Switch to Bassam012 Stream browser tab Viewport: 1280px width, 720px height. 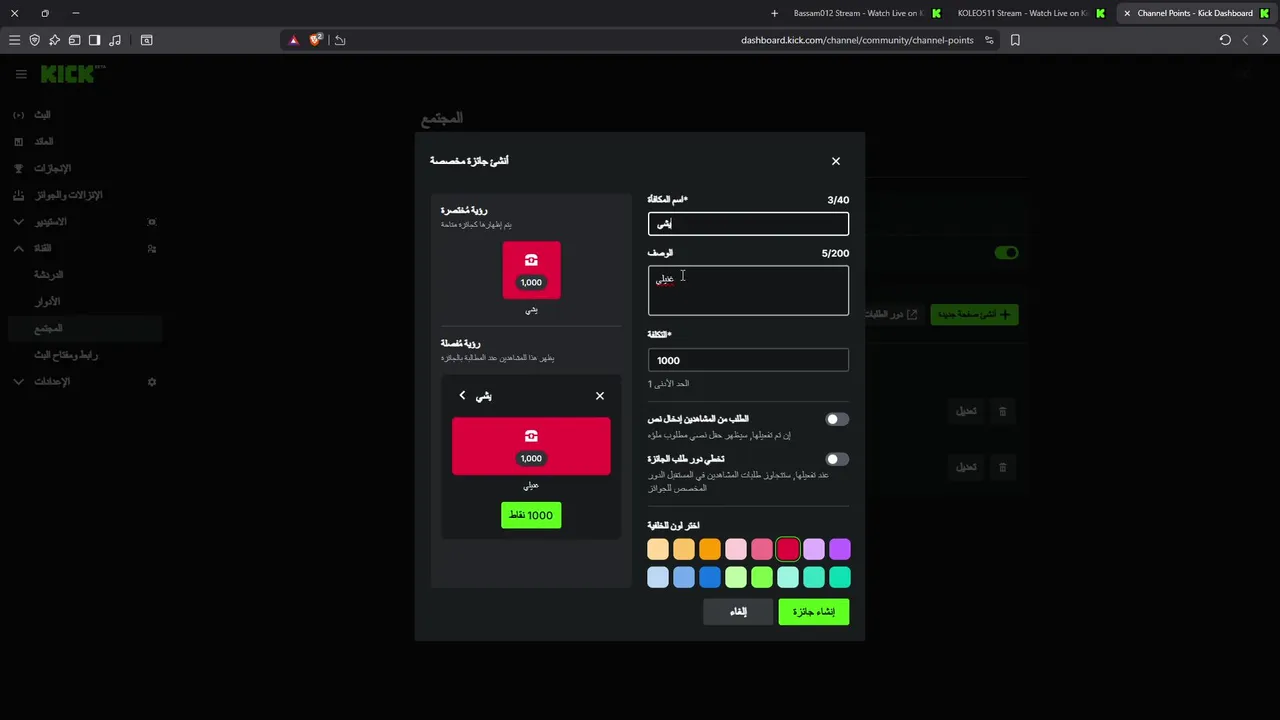866,13
